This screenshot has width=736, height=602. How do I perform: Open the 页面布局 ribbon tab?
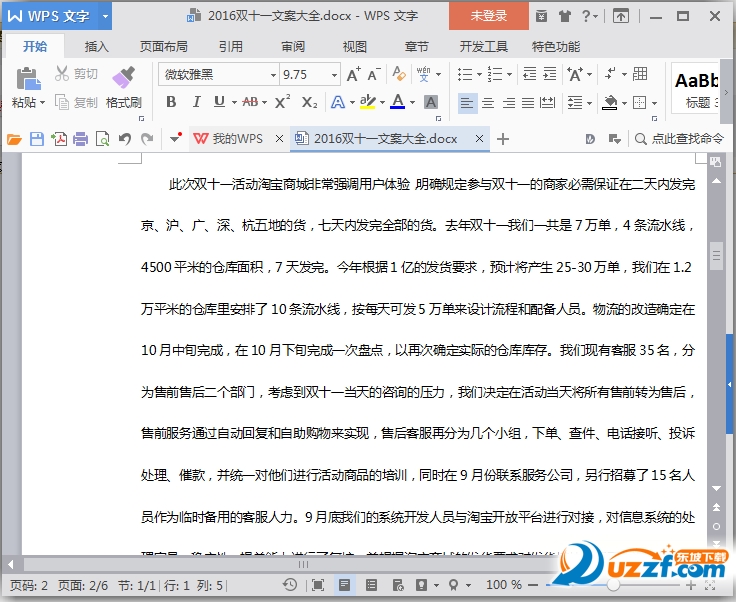click(164, 46)
